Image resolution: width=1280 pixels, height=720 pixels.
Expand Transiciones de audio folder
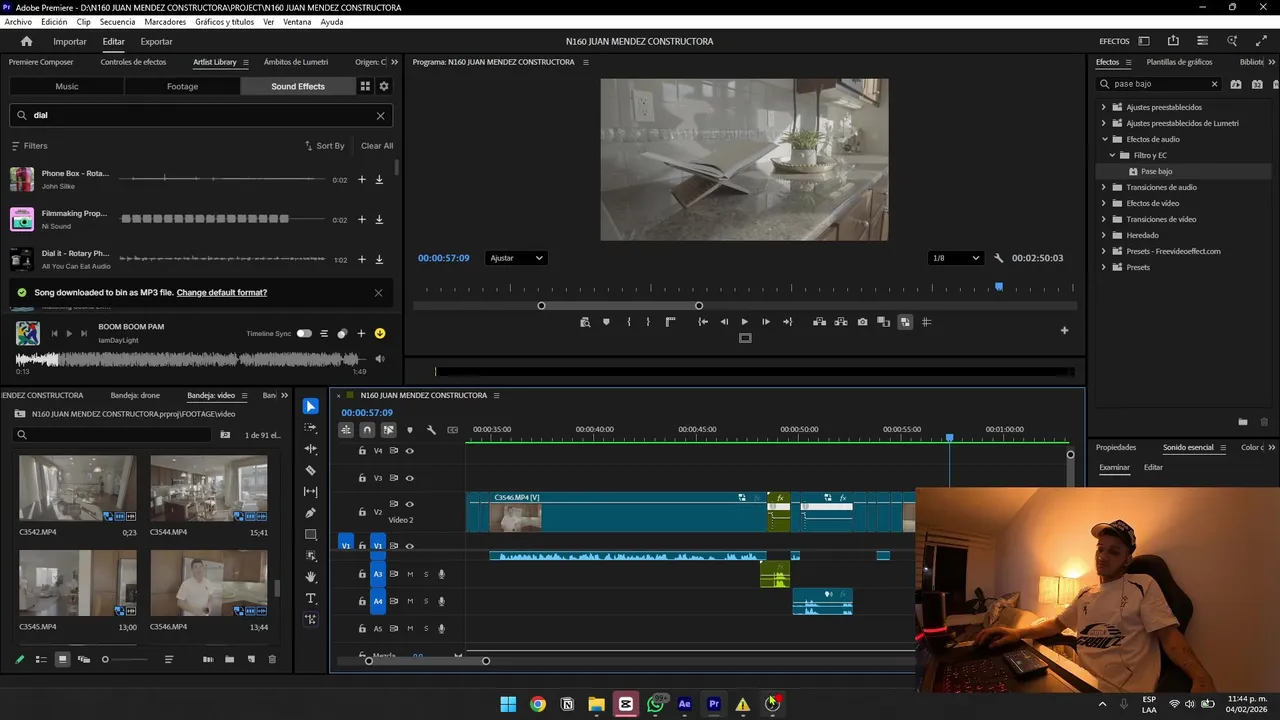tap(1104, 187)
